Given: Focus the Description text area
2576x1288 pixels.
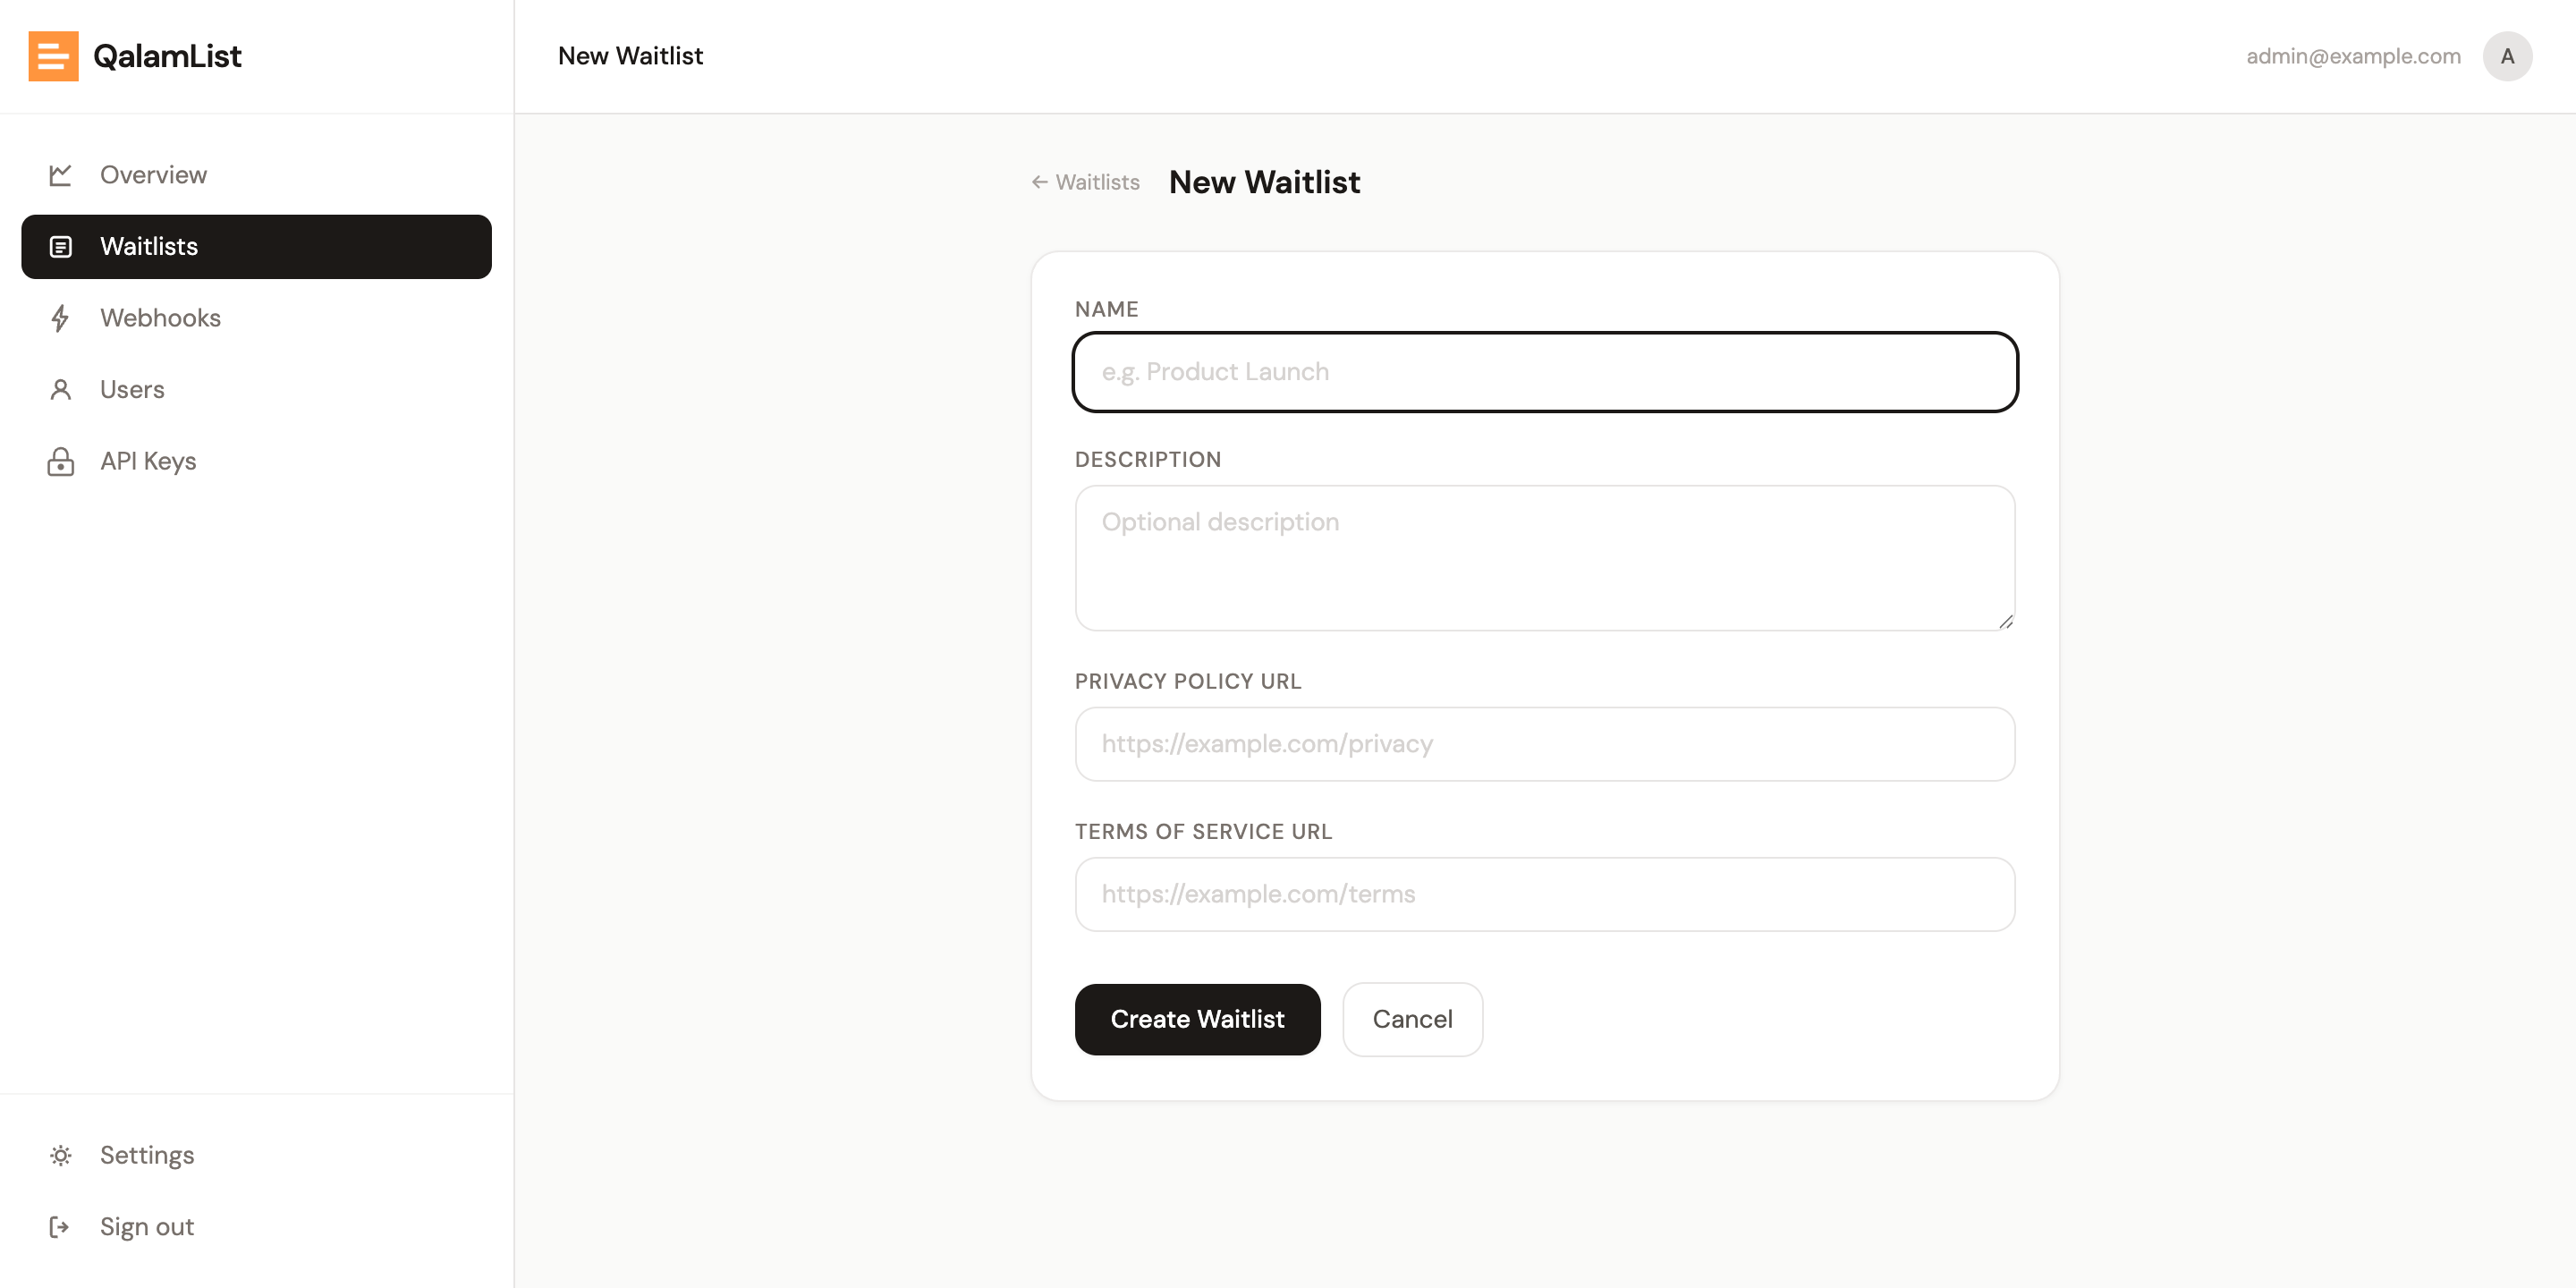Looking at the screenshot, I should tap(1545, 558).
